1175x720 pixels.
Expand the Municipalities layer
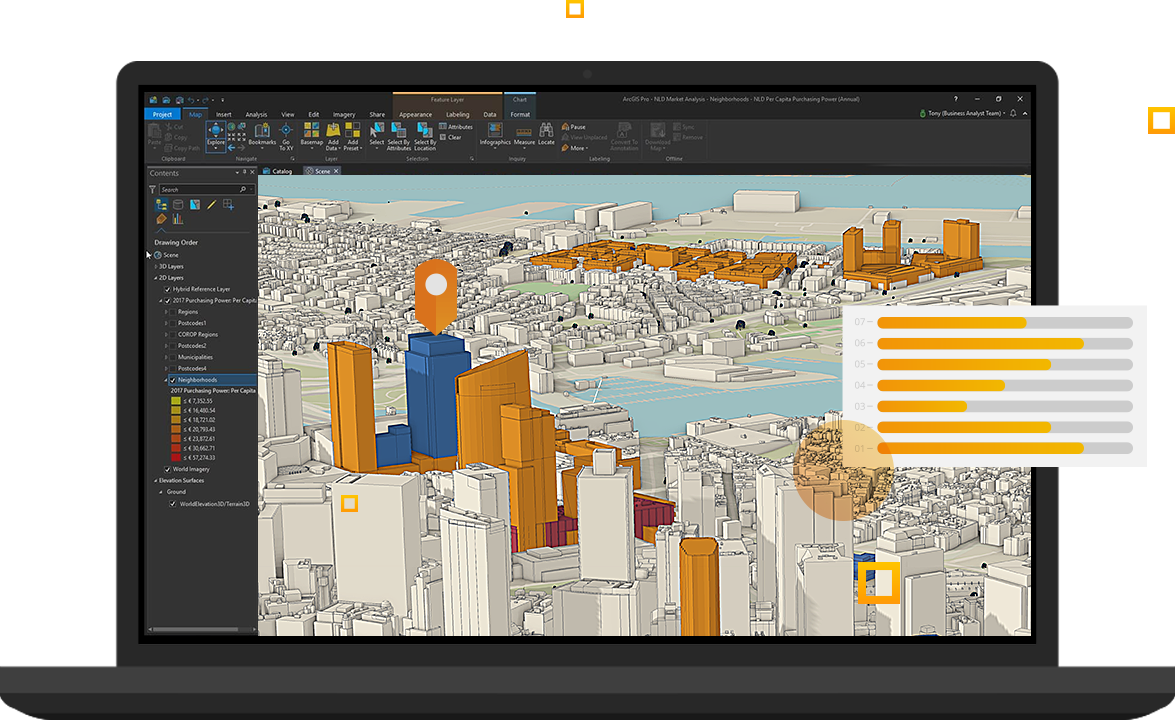point(164,357)
